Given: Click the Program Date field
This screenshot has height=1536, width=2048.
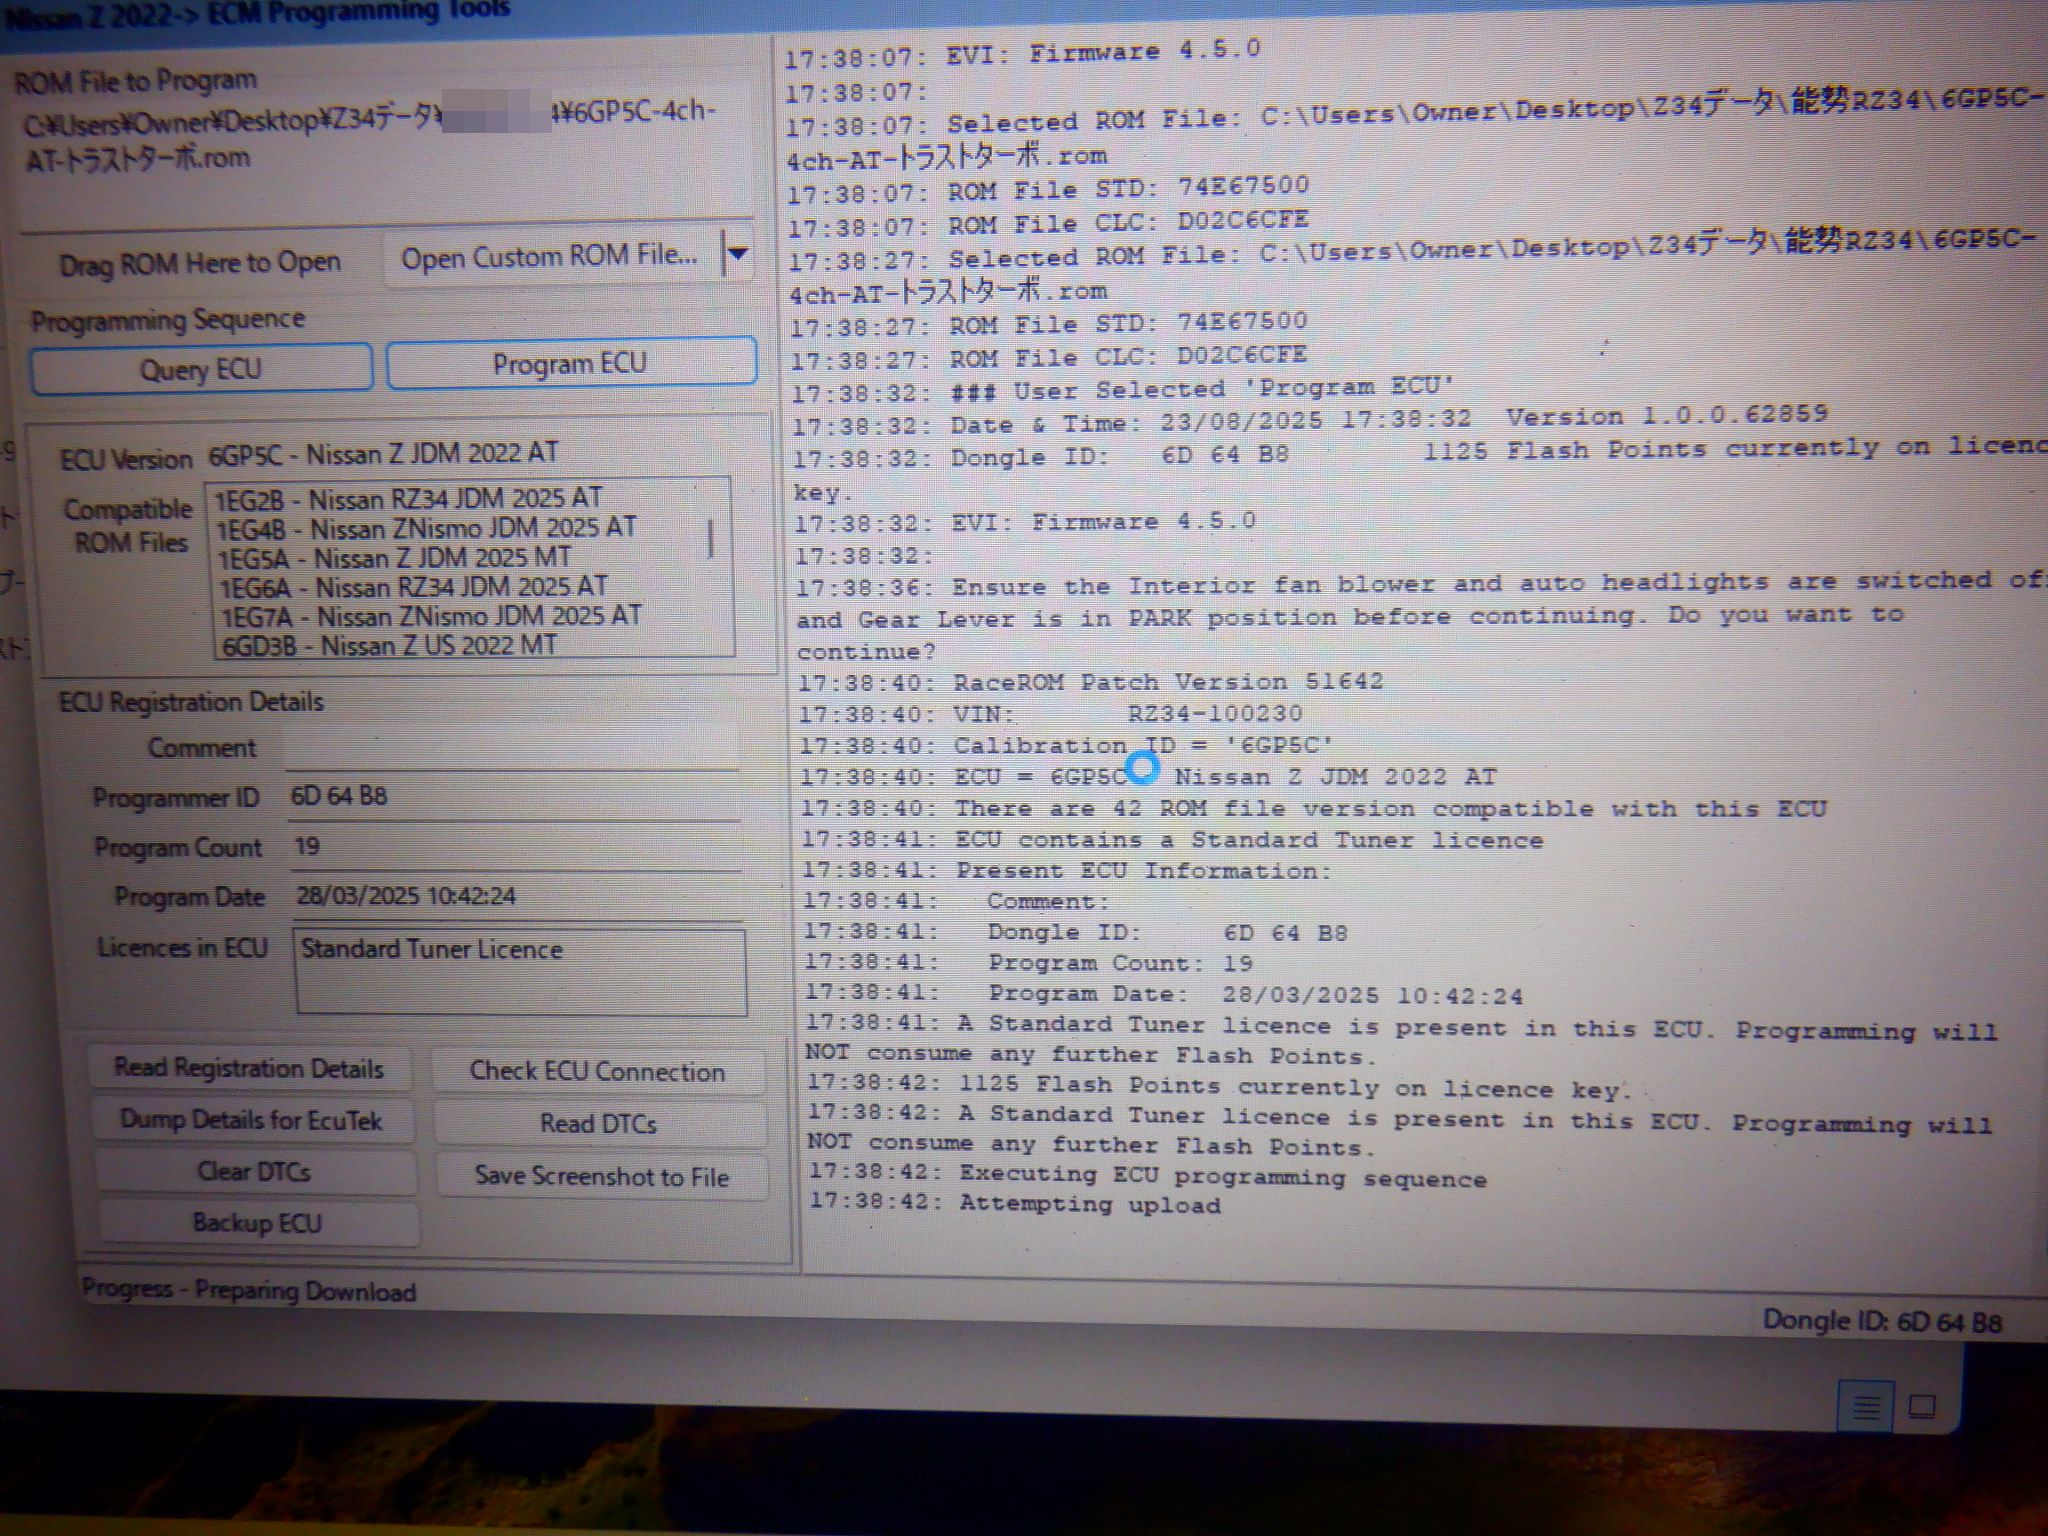Looking at the screenshot, I should [517, 896].
